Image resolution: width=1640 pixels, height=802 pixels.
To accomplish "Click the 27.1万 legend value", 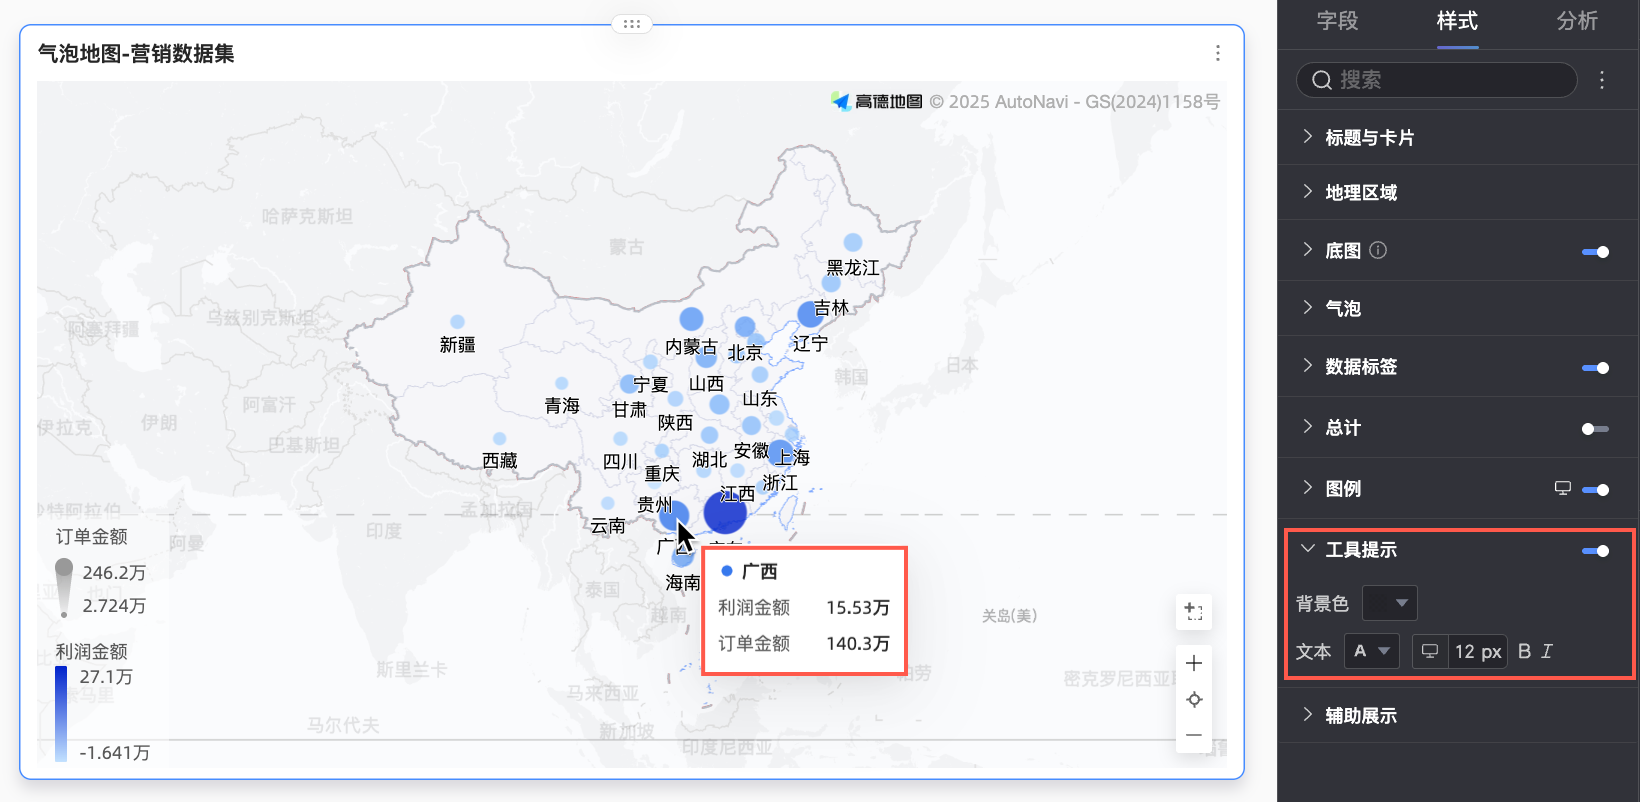I will pyautogui.click(x=106, y=677).
